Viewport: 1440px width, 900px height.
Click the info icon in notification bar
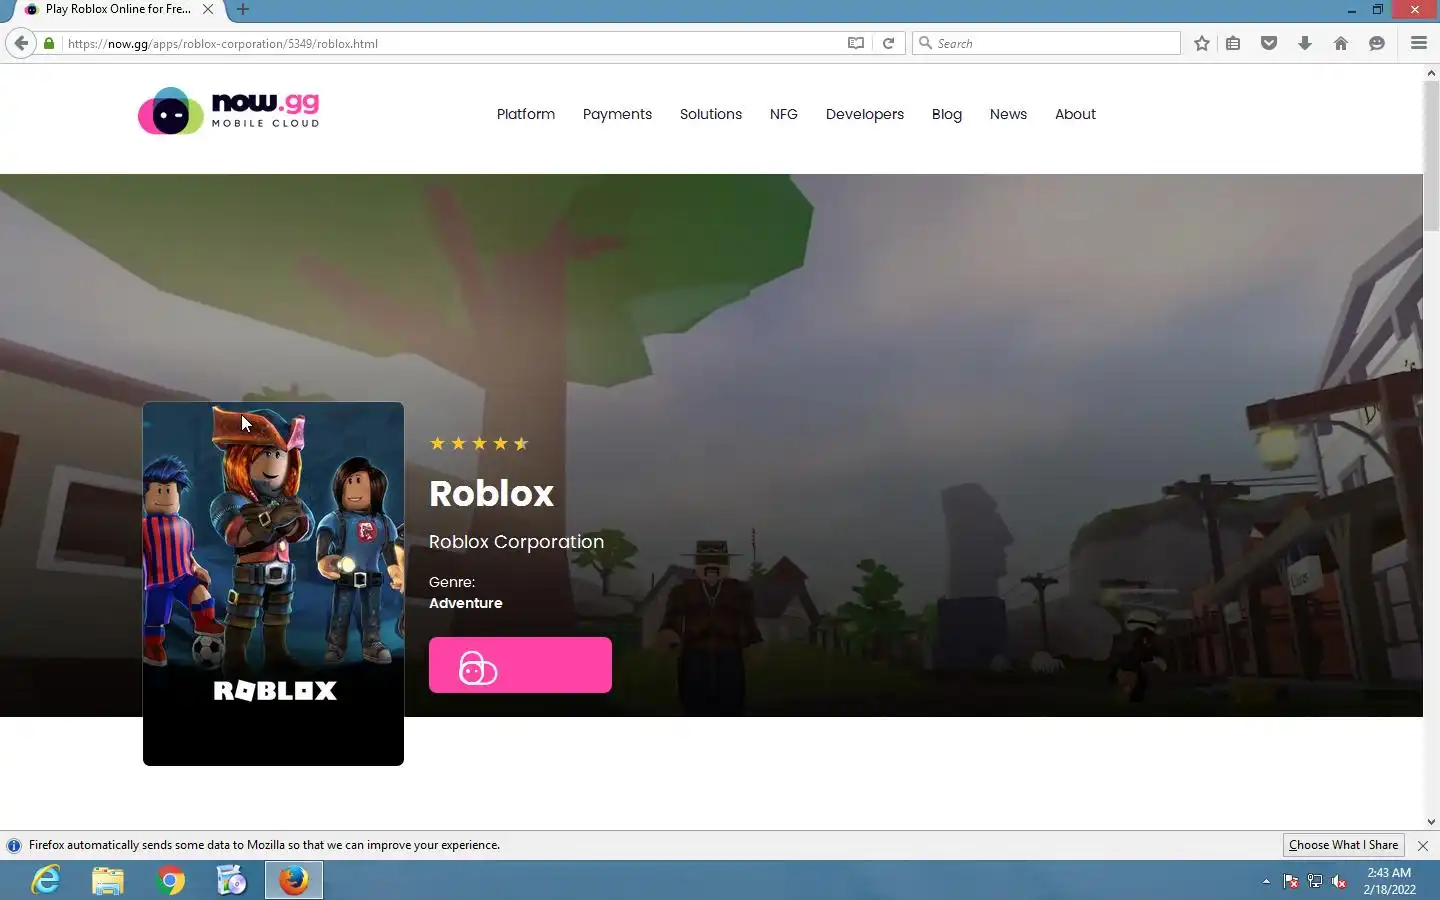click(14, 845)
